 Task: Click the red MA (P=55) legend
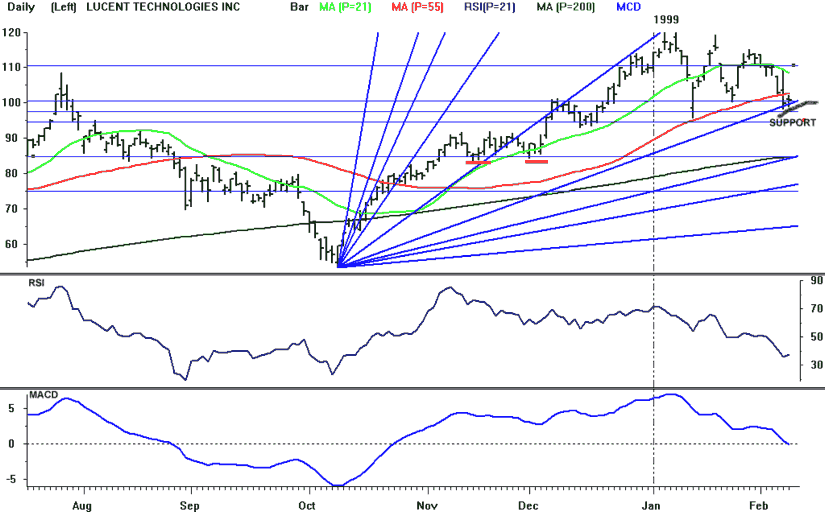417,7
